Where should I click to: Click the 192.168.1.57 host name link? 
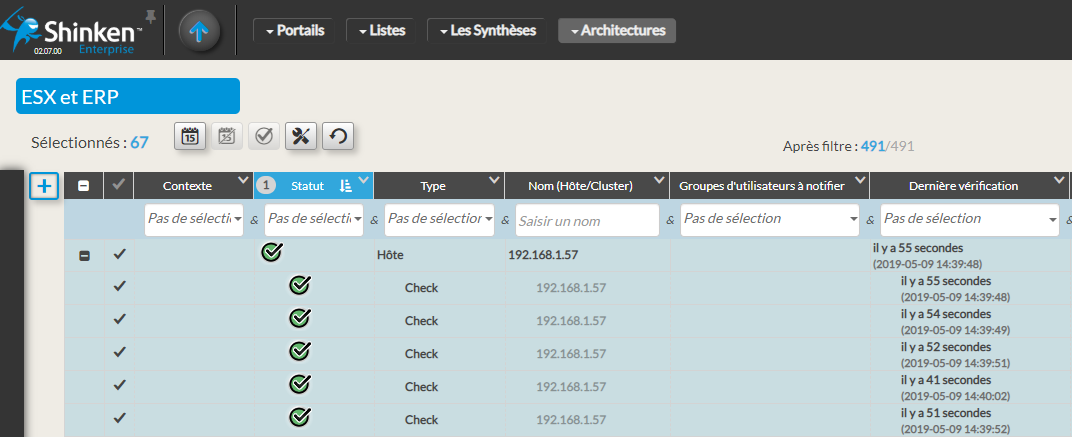543,255
